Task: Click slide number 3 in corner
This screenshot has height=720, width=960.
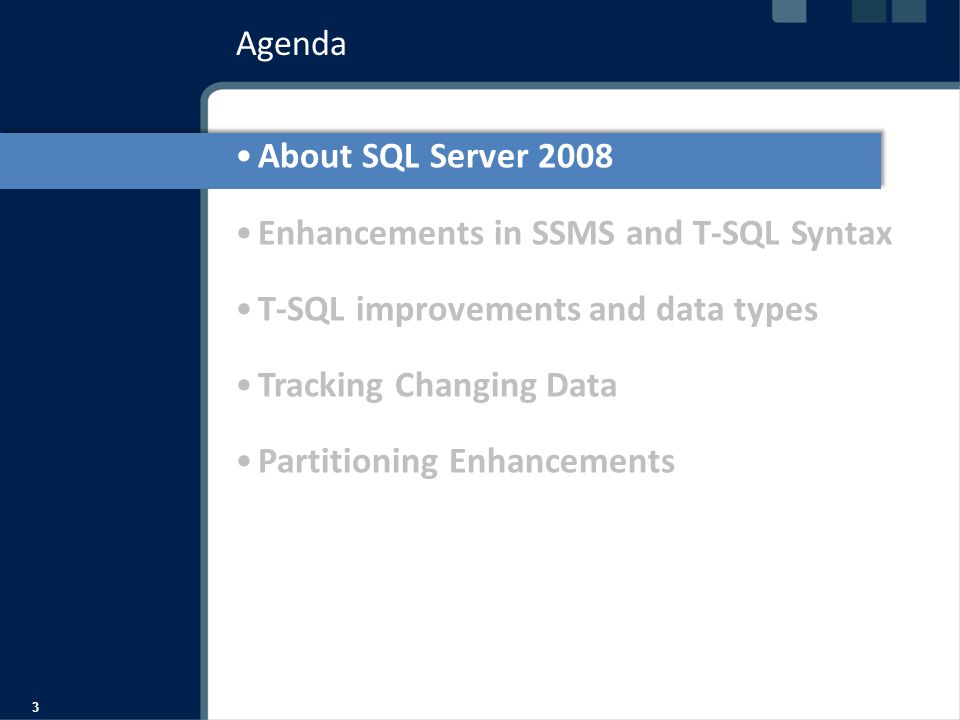Action: pyautogui.click(x=36, y=707)
